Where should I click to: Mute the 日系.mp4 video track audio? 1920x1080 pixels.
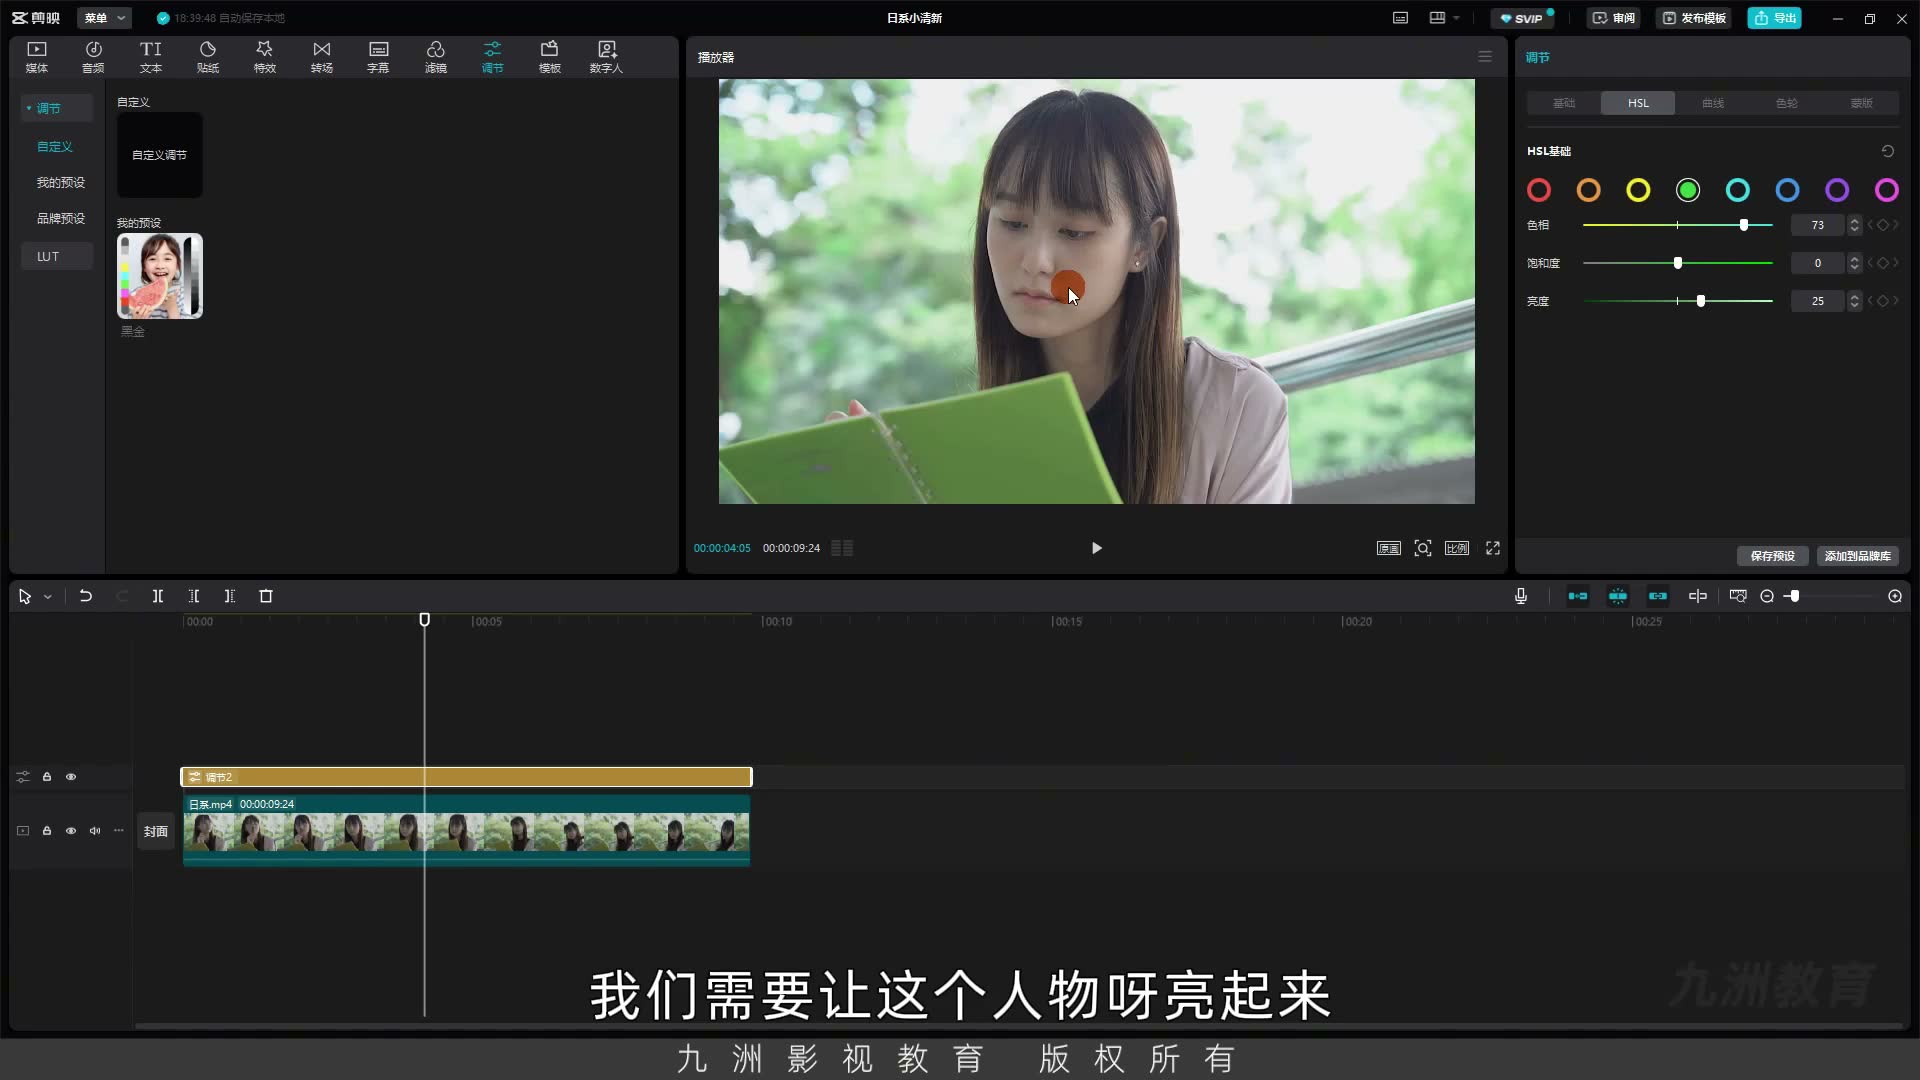95,831
